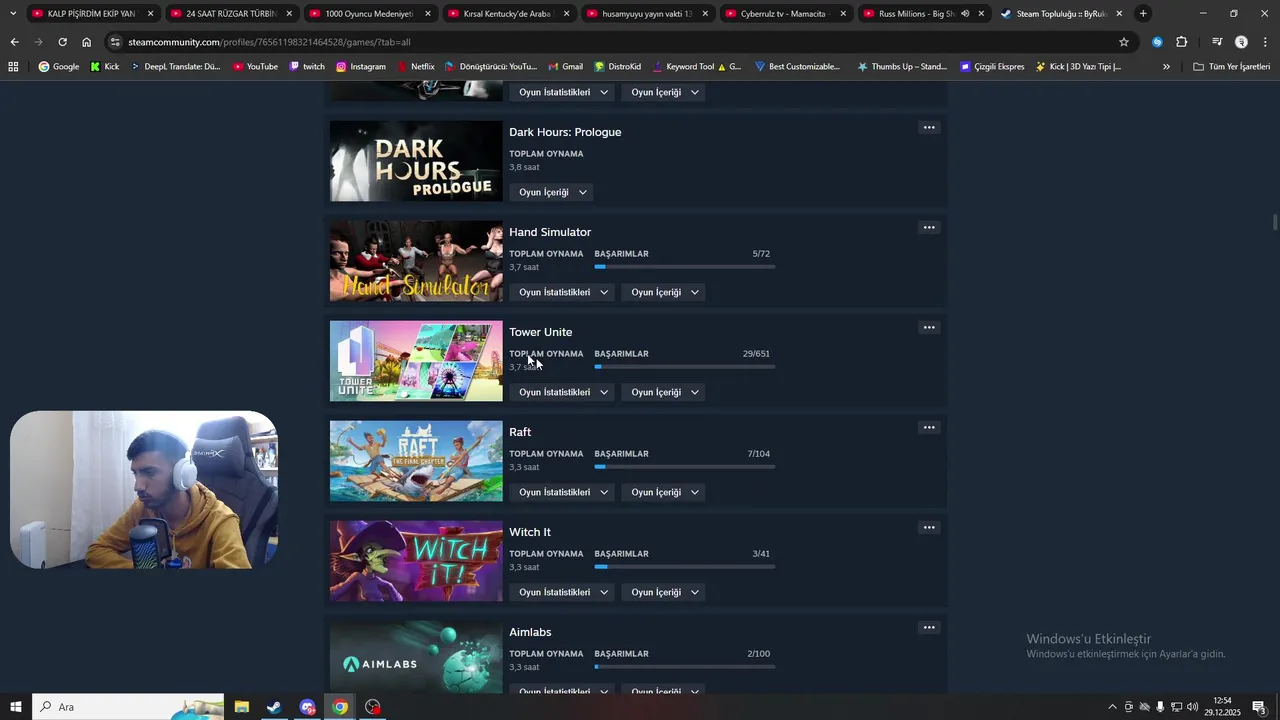Open Witch It game title link
This screenshot has height=720, width=1280.
[530, 532]
